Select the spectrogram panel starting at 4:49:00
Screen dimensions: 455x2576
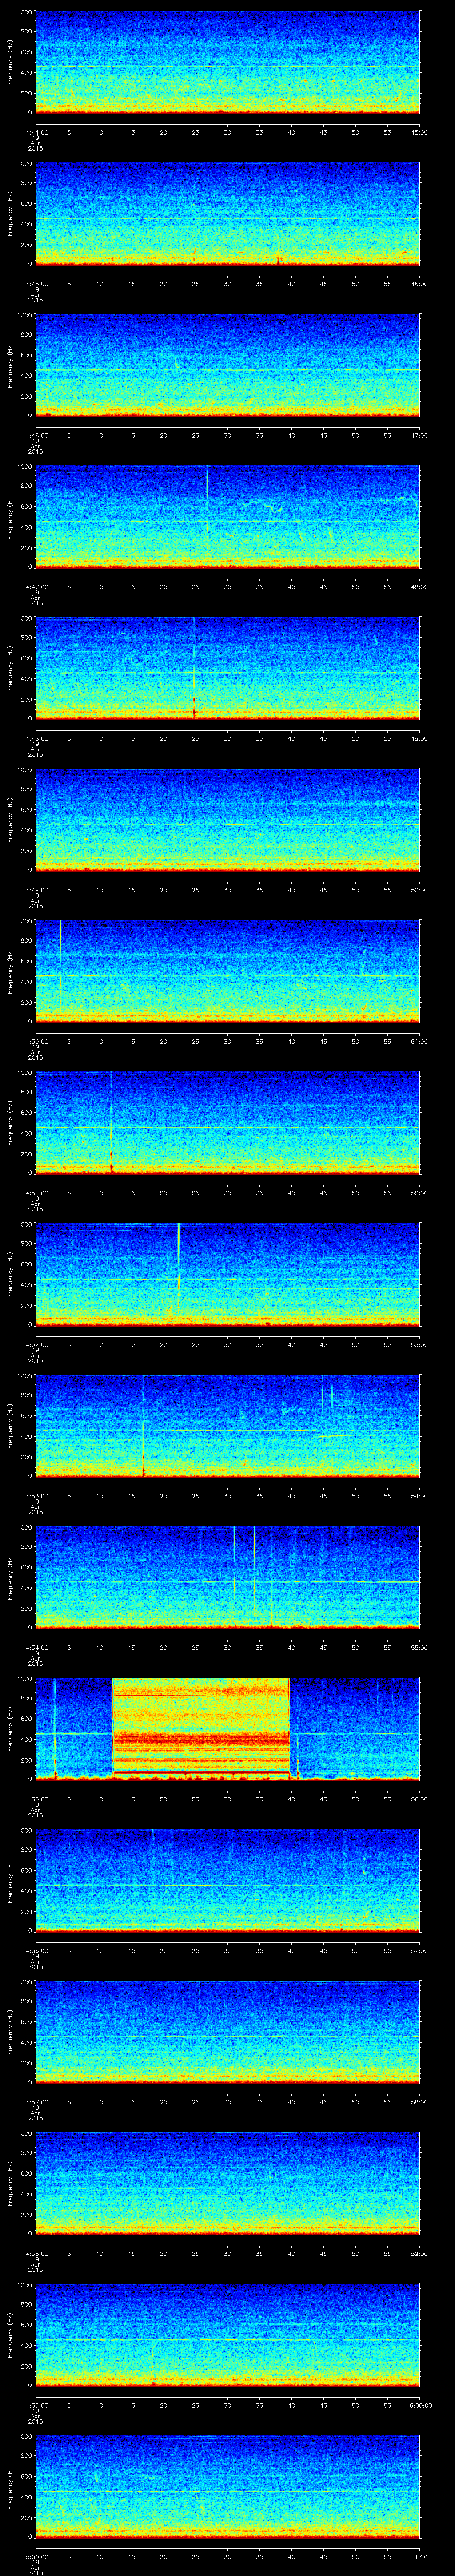(x=227, y=821)
